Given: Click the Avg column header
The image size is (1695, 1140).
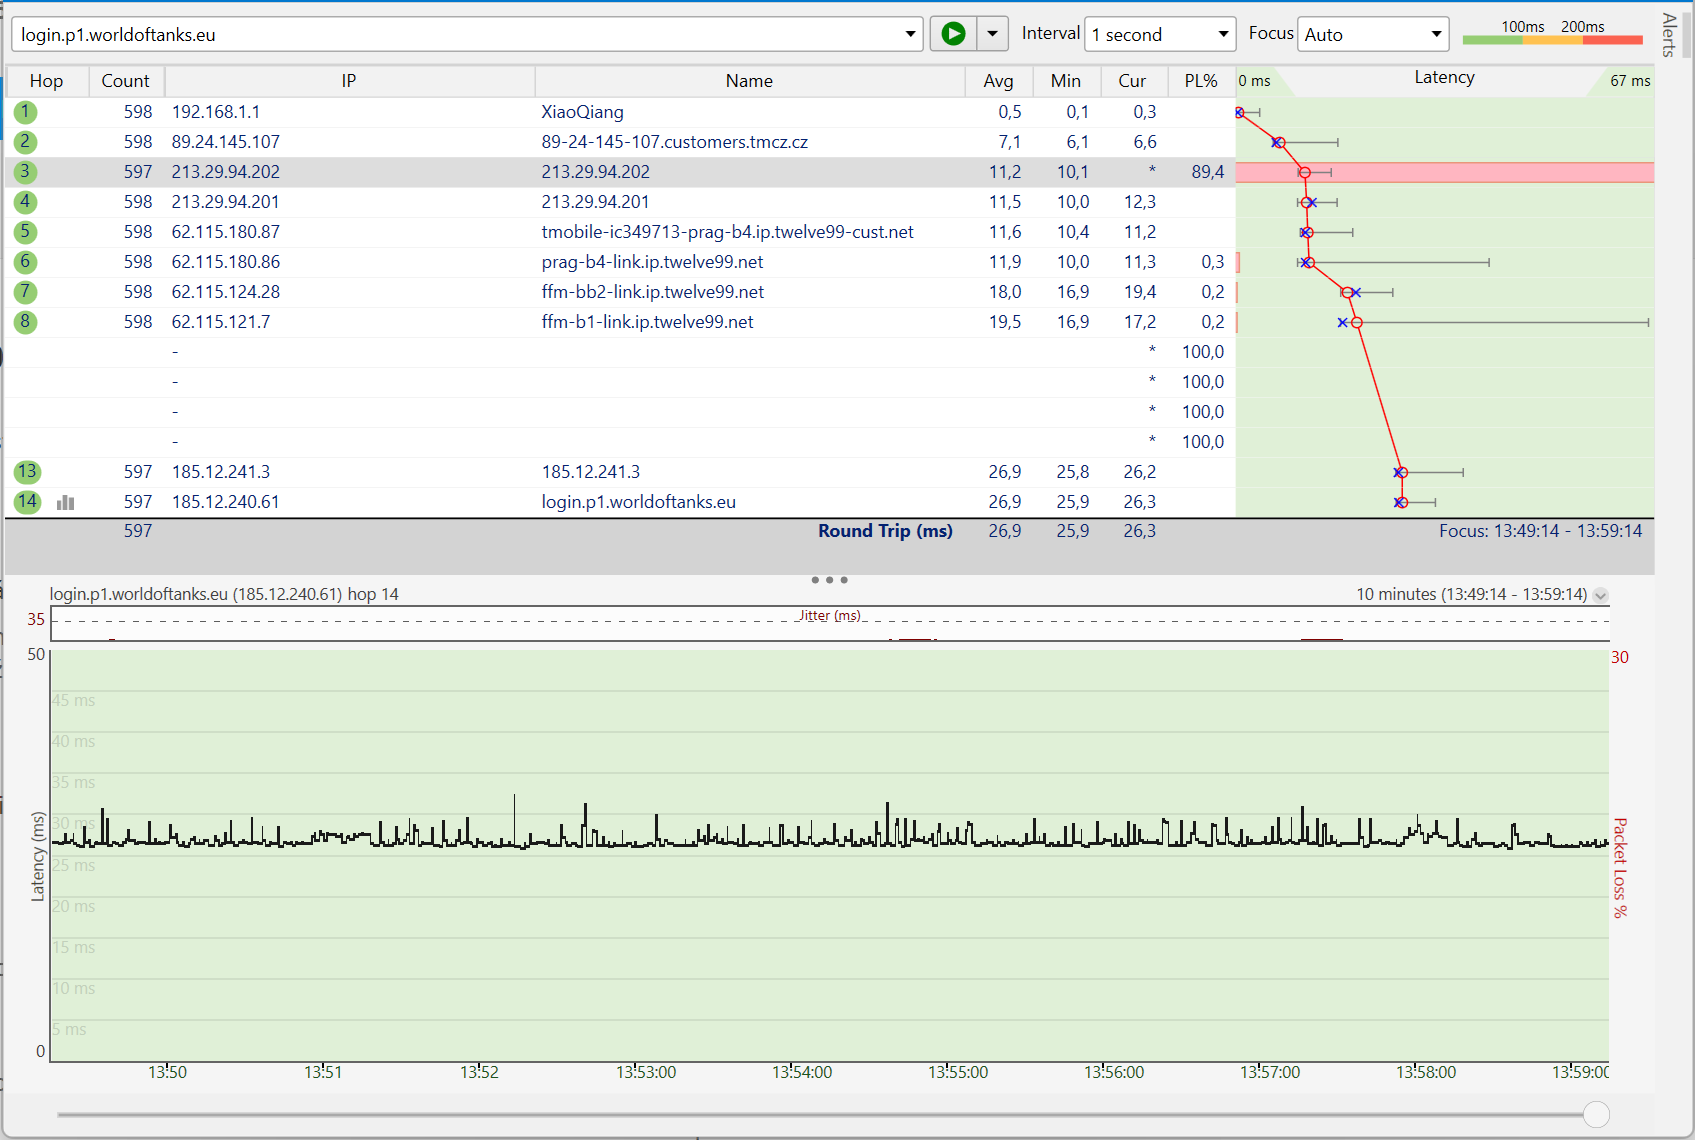Looking at the screenshot, I should pyautogui.click(x=998, y=81).
